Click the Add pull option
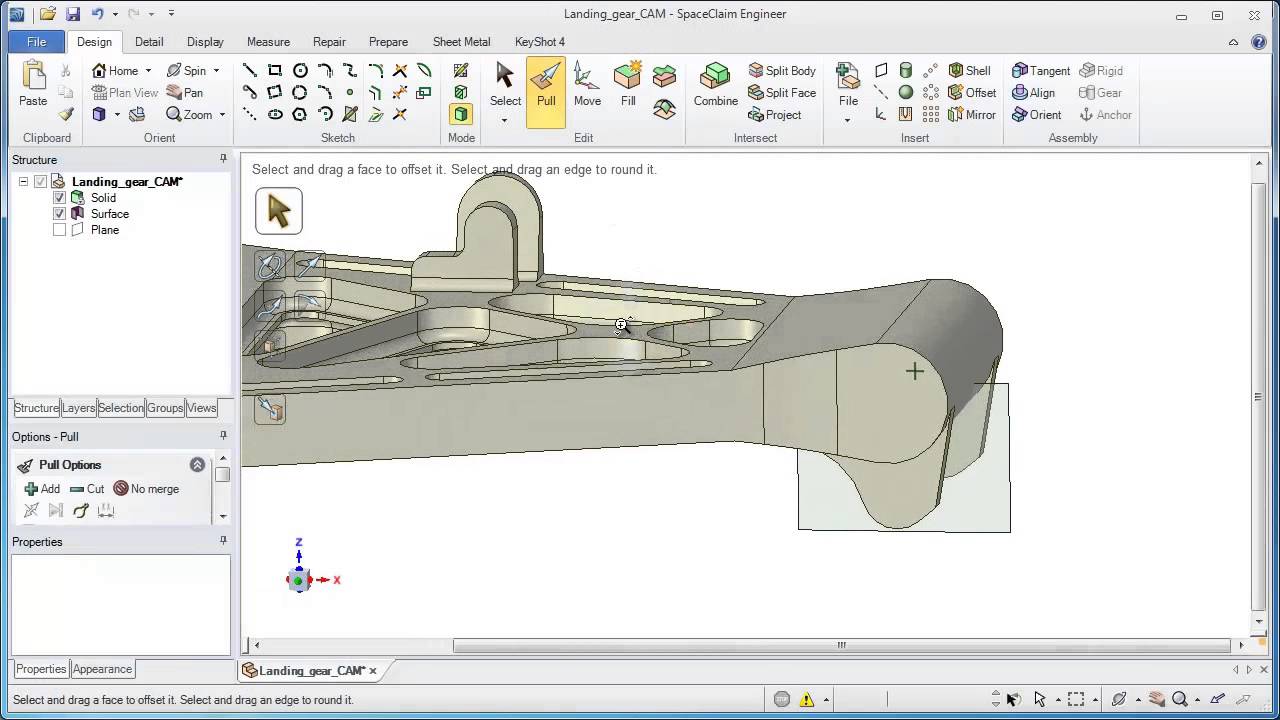 [42, 489]
